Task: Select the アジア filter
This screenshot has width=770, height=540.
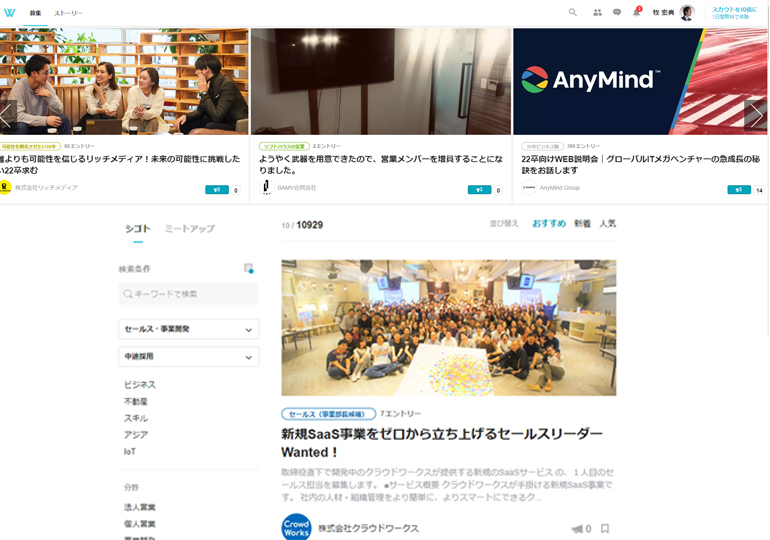Action: click(136, 435)
